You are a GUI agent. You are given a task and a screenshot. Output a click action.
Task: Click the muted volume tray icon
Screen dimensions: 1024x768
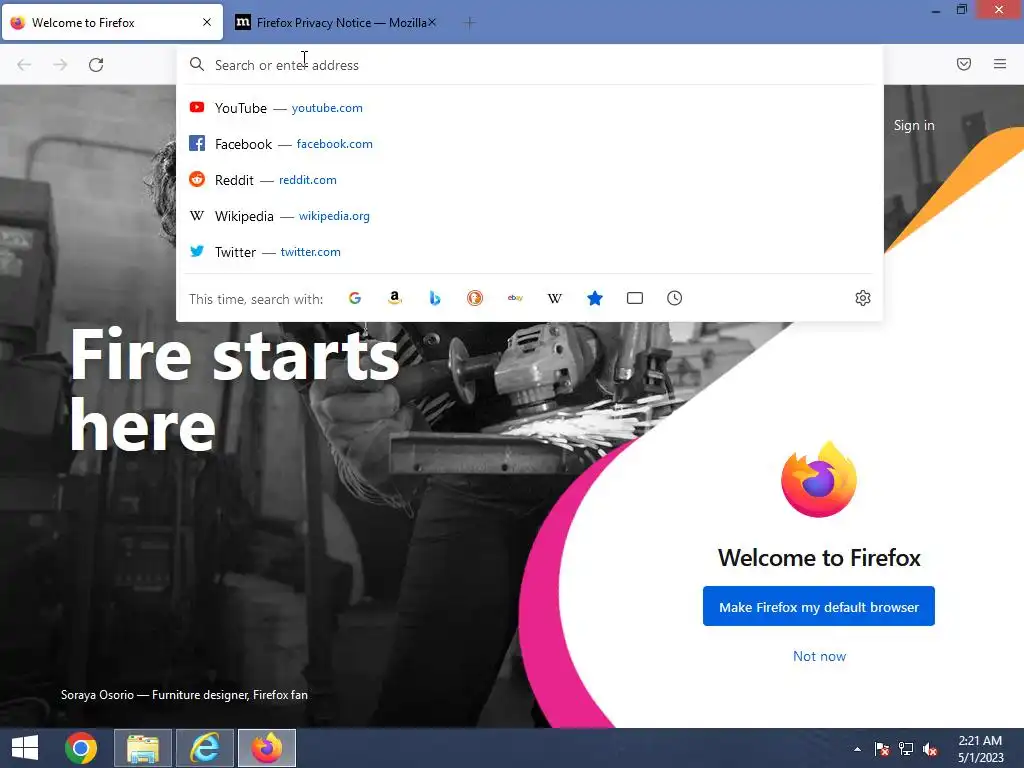pos(930,749)
